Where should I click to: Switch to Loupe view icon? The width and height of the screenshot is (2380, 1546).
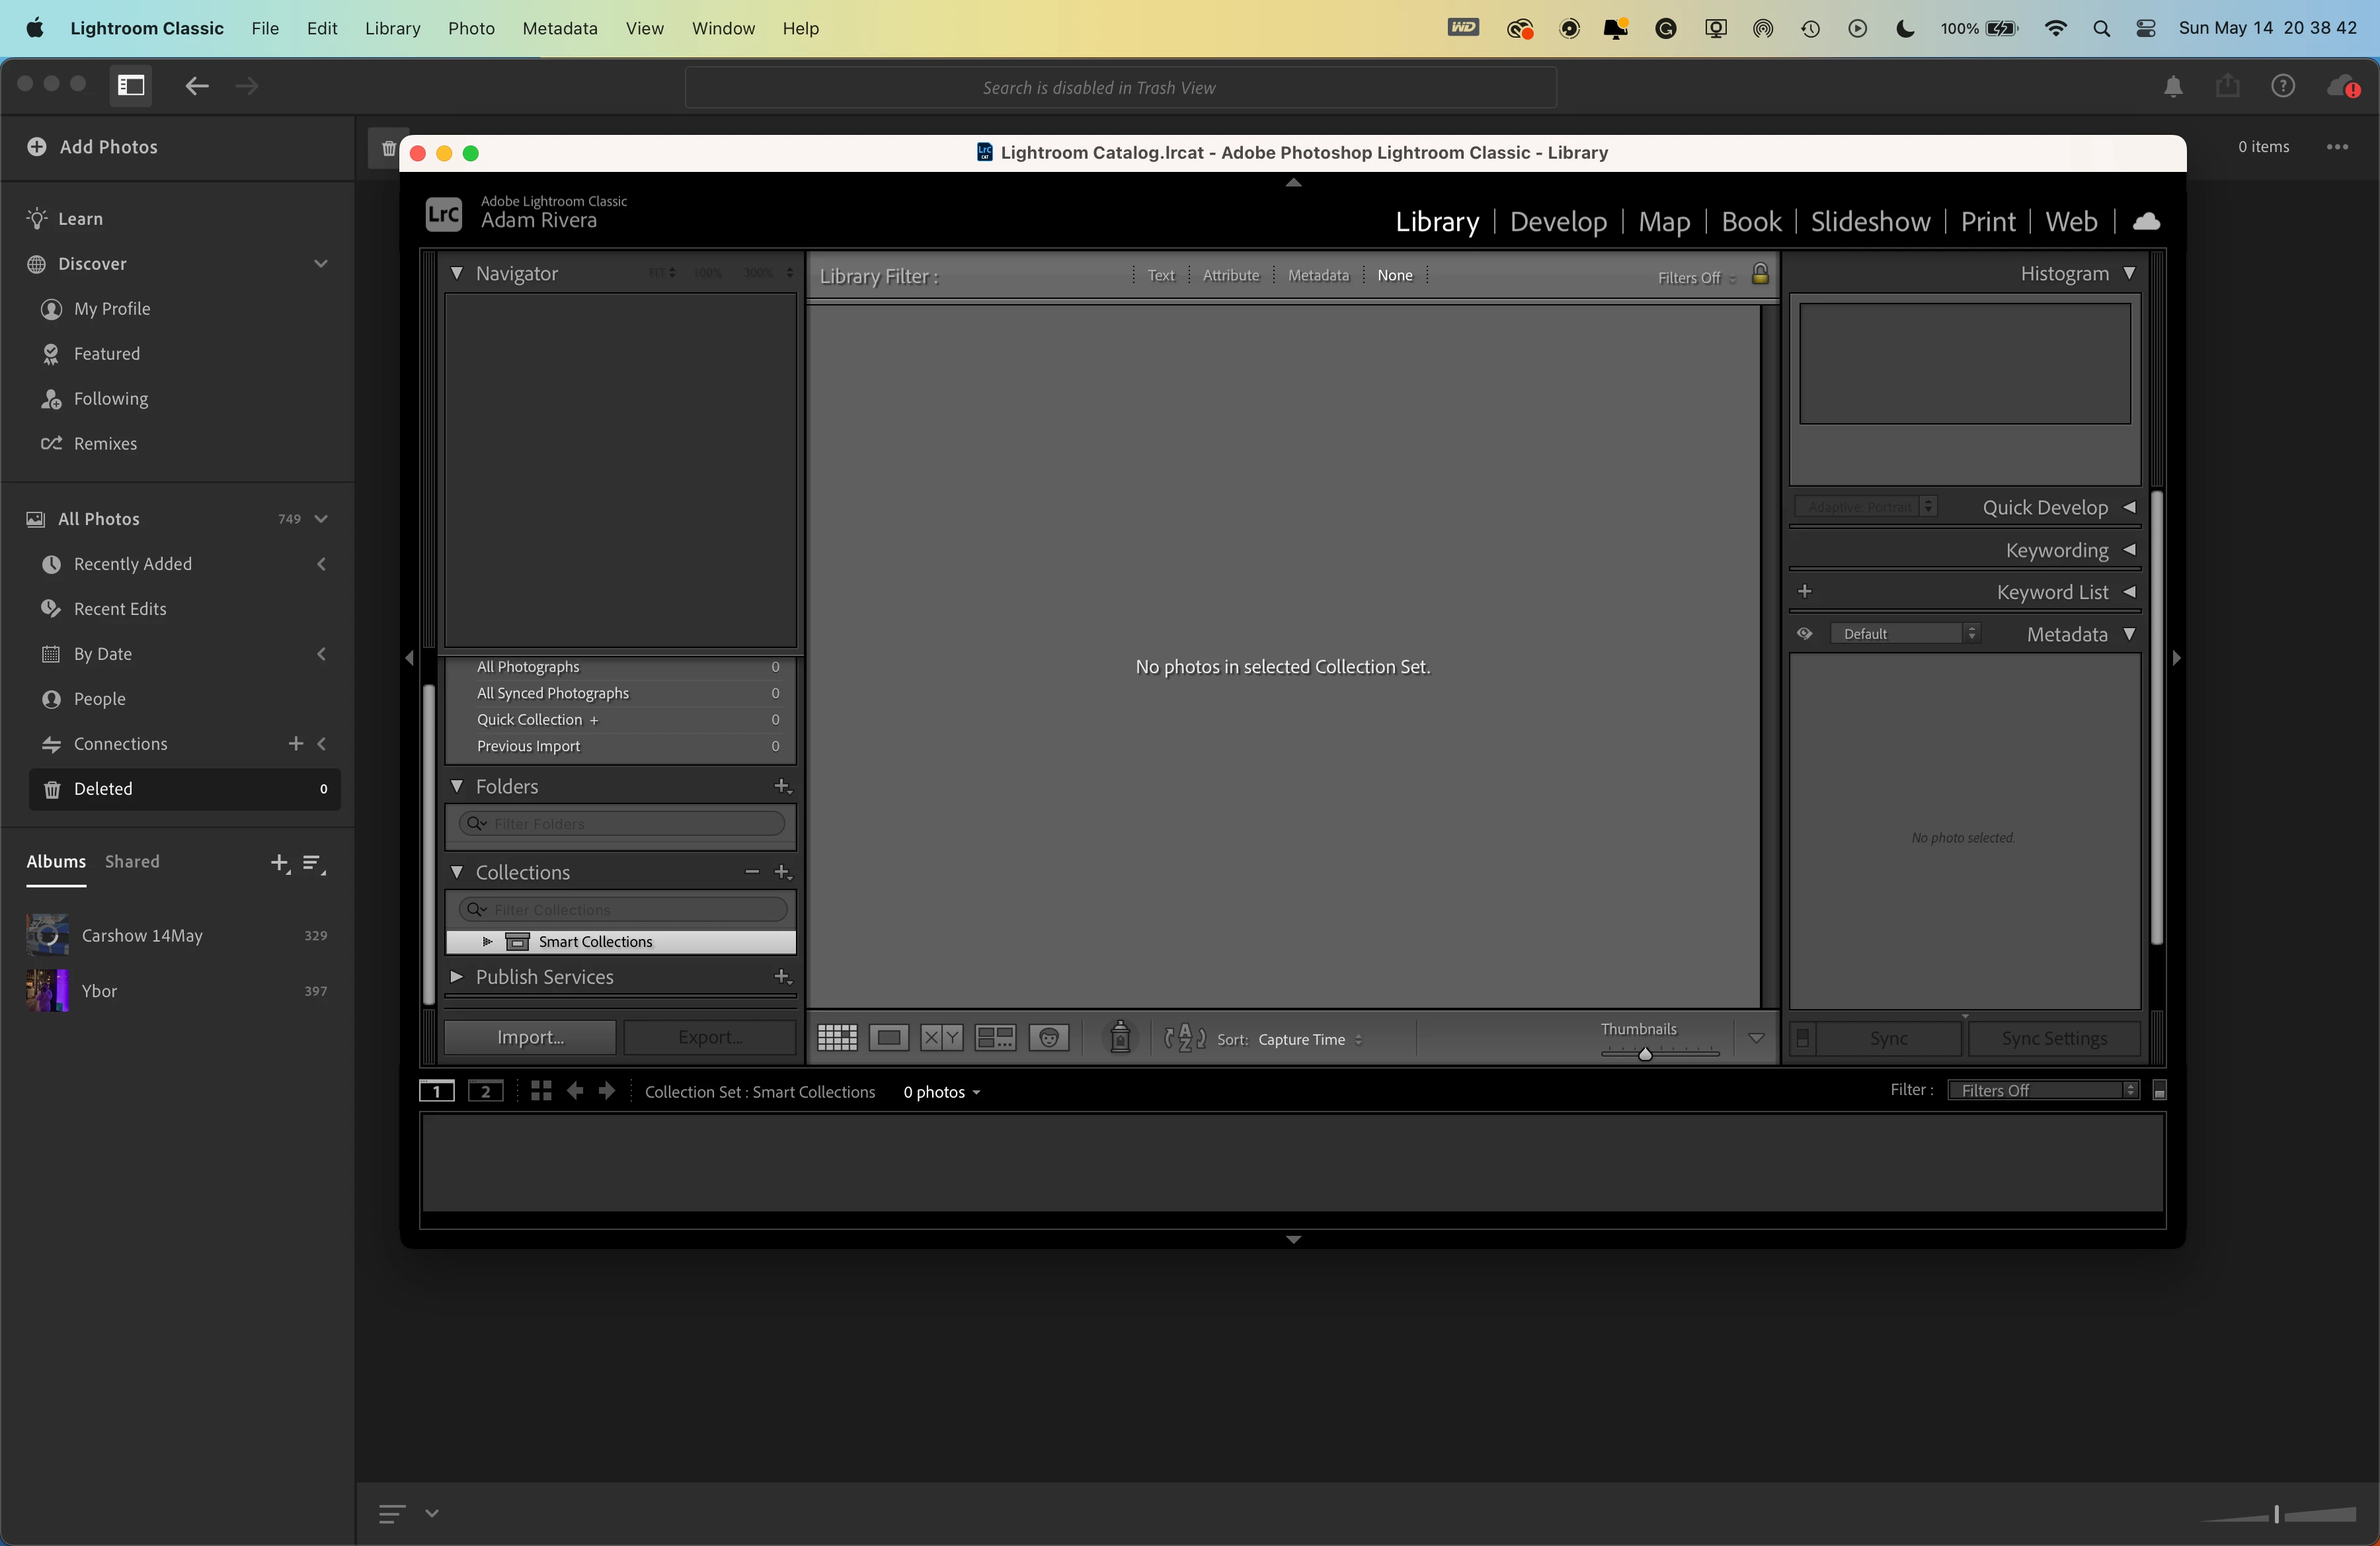pos(888,1038)
